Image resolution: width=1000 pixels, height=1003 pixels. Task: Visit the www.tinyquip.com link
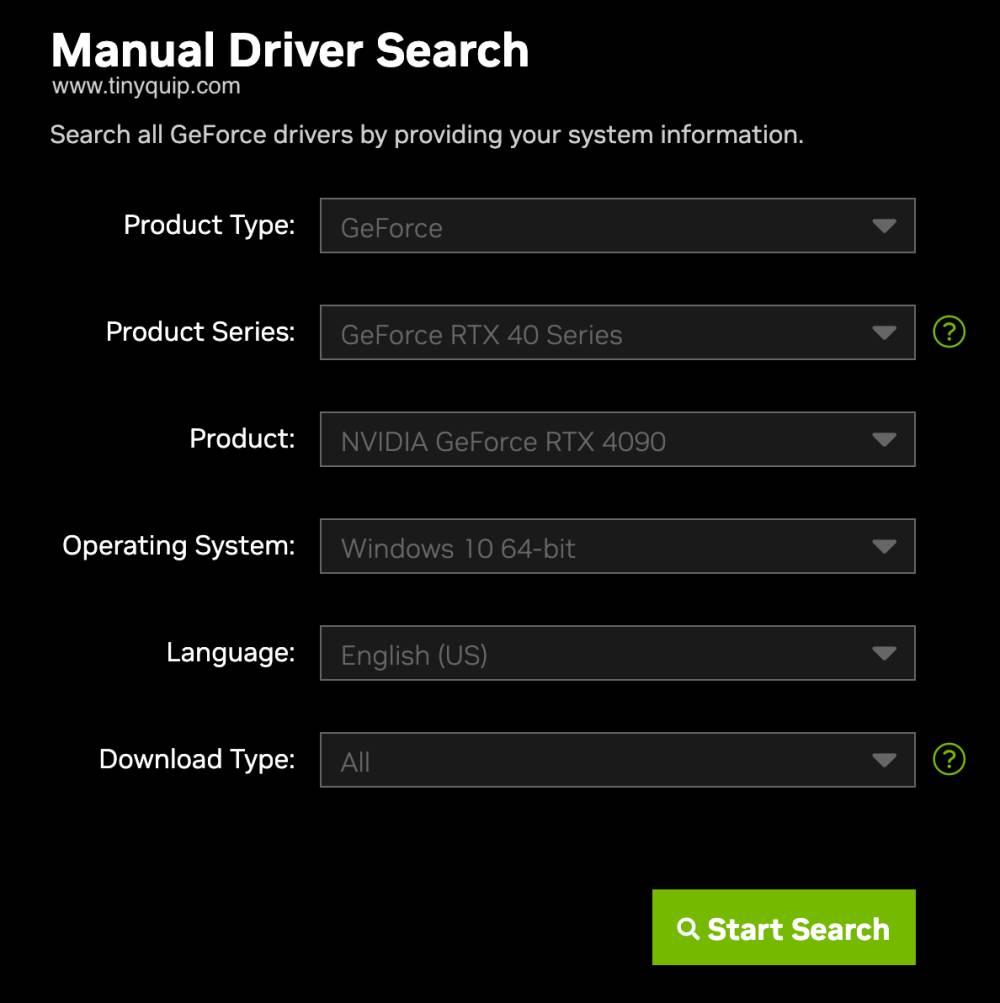point(146,87)
